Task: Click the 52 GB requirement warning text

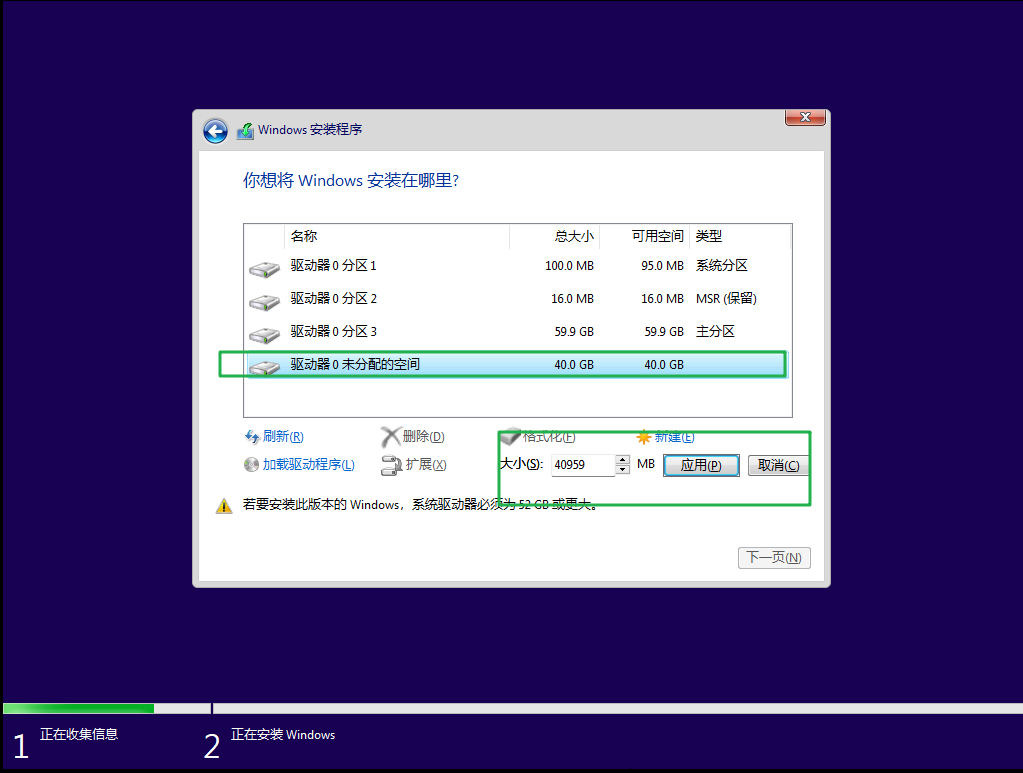Action: point(421,505)
